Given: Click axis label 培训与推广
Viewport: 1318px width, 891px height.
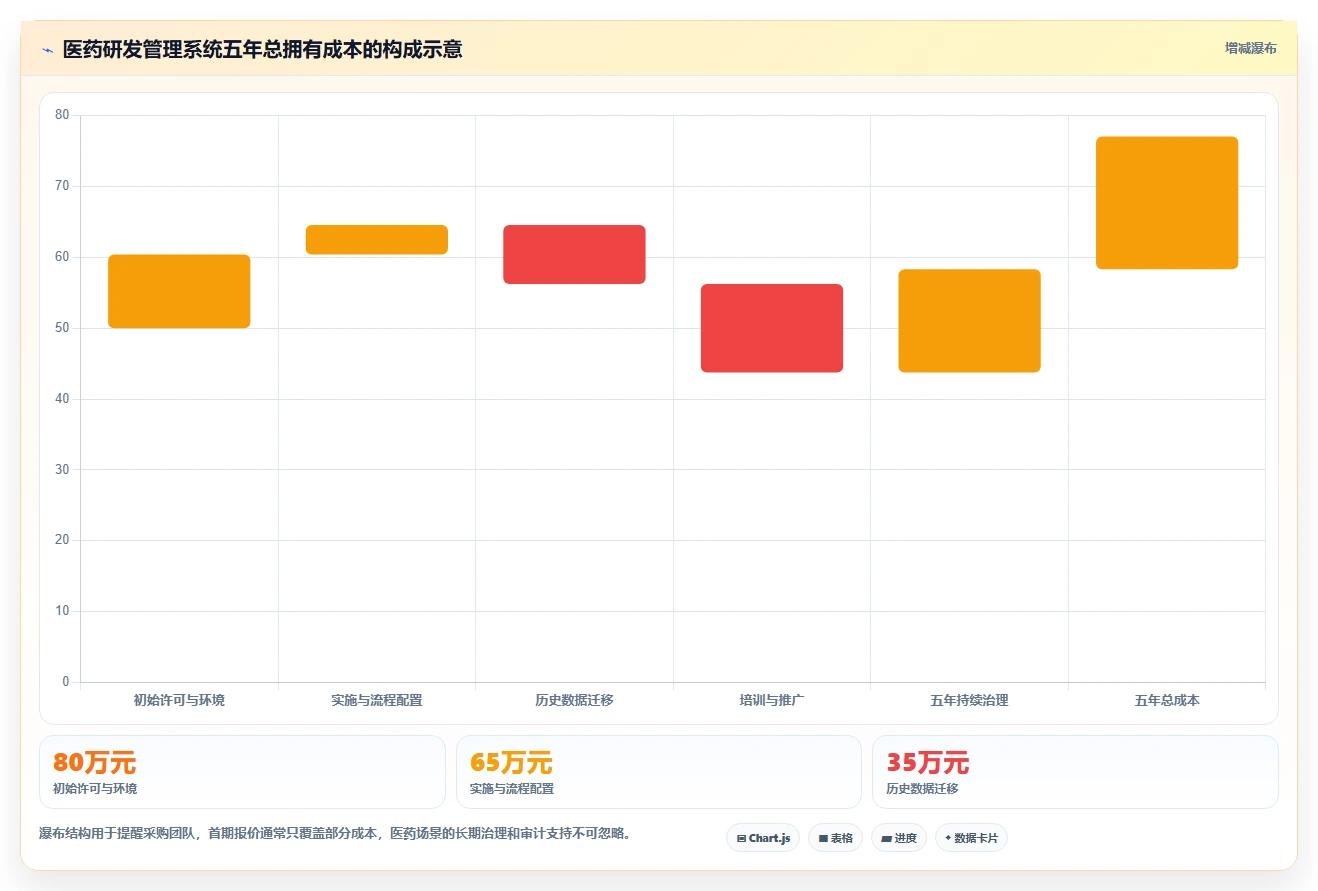Looking at the screenshot, I should click(772, 700).
